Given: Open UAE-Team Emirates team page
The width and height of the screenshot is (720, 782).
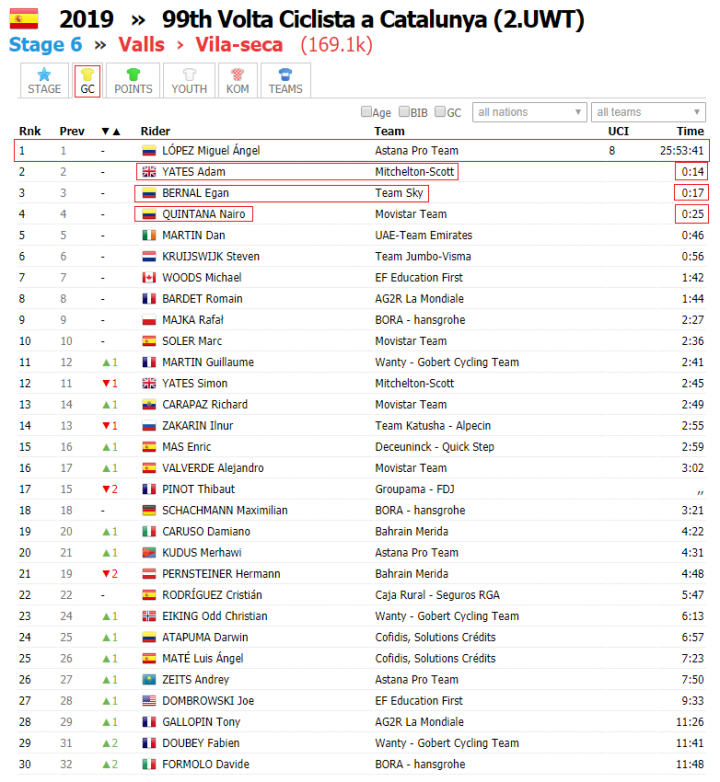Looking at the screenshot, I should tap(423, 235).
